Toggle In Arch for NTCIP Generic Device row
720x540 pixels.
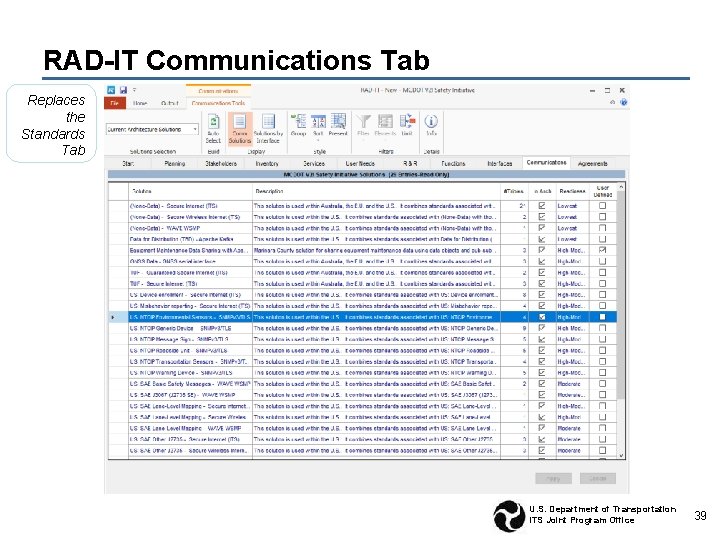click(x=542, y=328)
